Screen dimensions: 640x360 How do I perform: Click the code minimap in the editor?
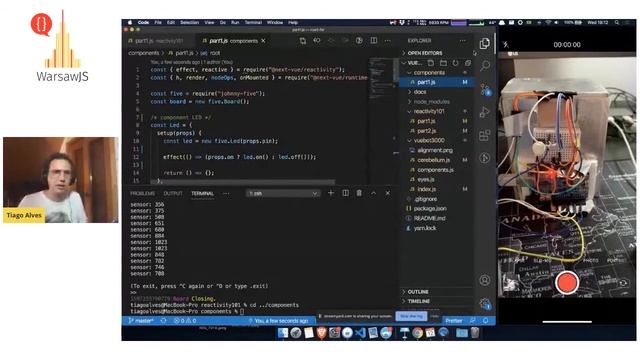point(381,79)
